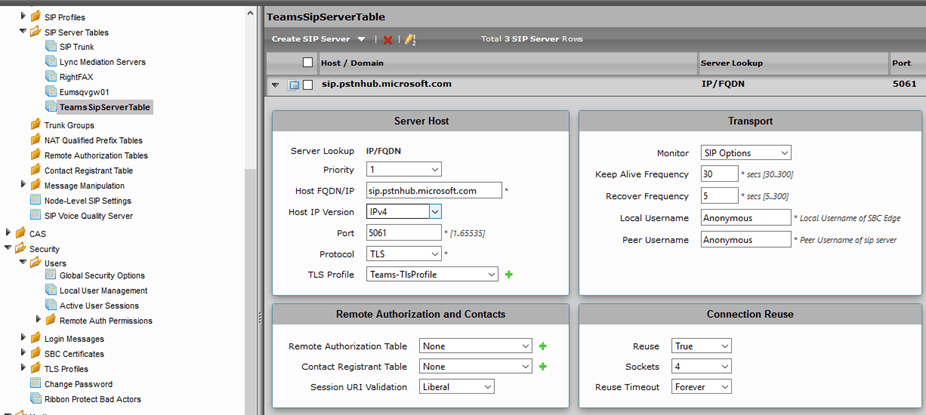Click the SBC Certificates folder icon
926x415 pixels.
(35, 354)
